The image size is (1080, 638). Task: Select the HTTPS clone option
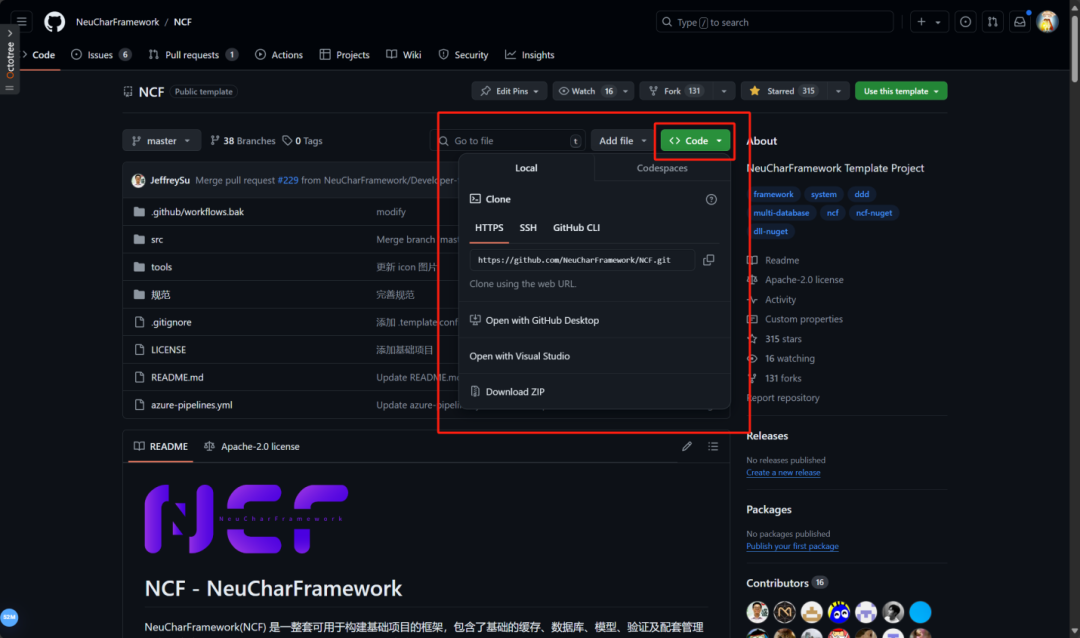click(489, 228)
